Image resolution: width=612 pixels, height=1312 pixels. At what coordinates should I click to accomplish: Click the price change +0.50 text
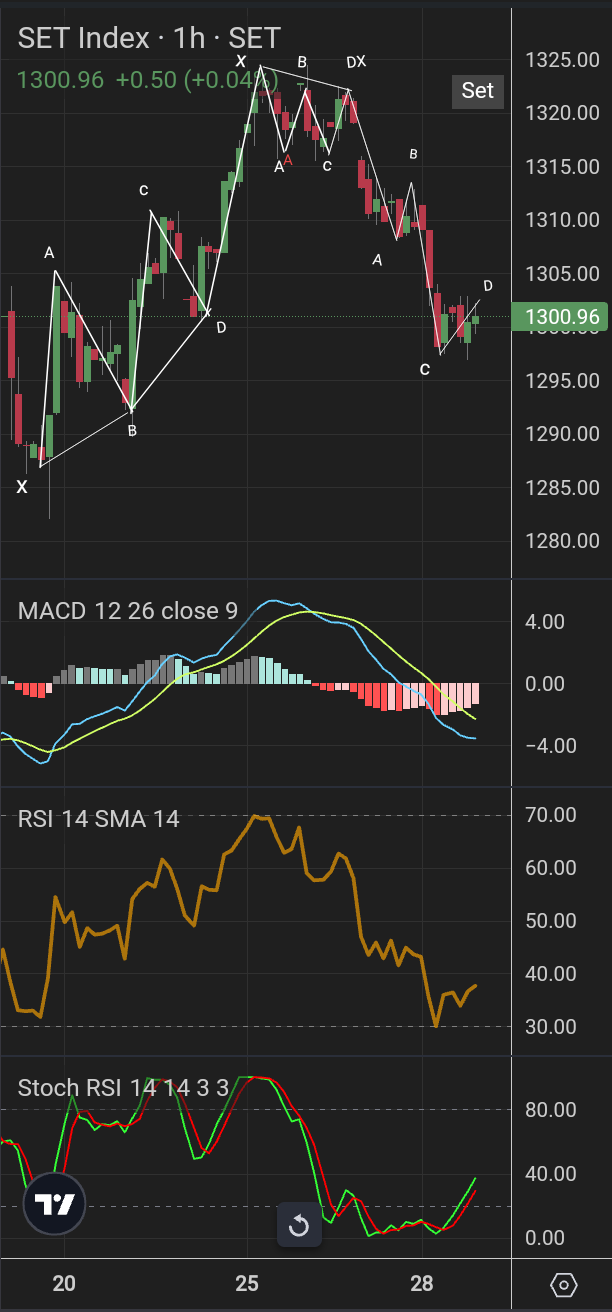(x=146, y=79)
